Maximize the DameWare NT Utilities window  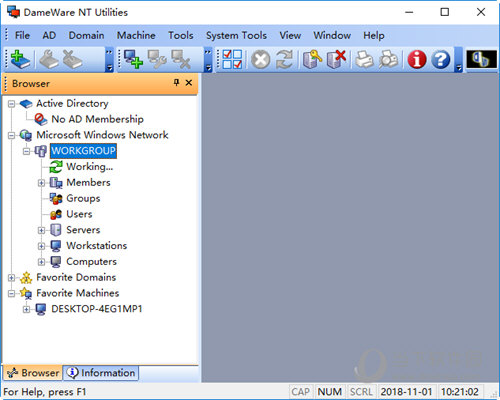click(445, 12)
